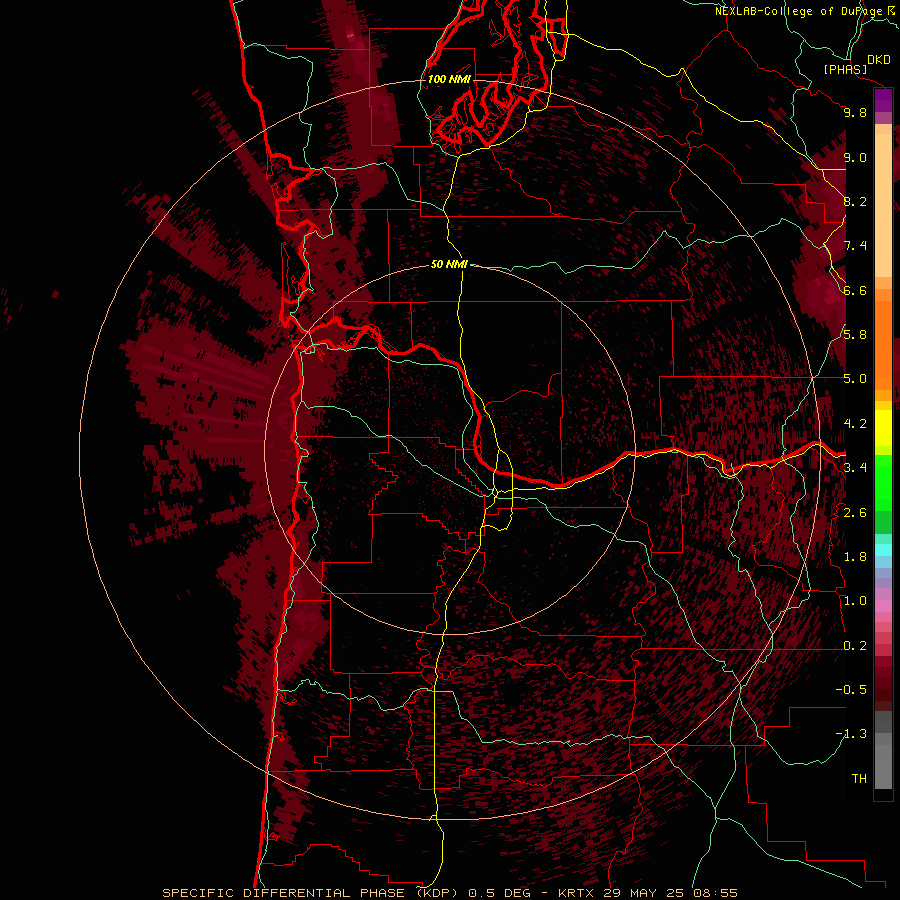The image size is (900, 900).
Task: Click the KRTX station identifier
Action: [x=576, y=893]
